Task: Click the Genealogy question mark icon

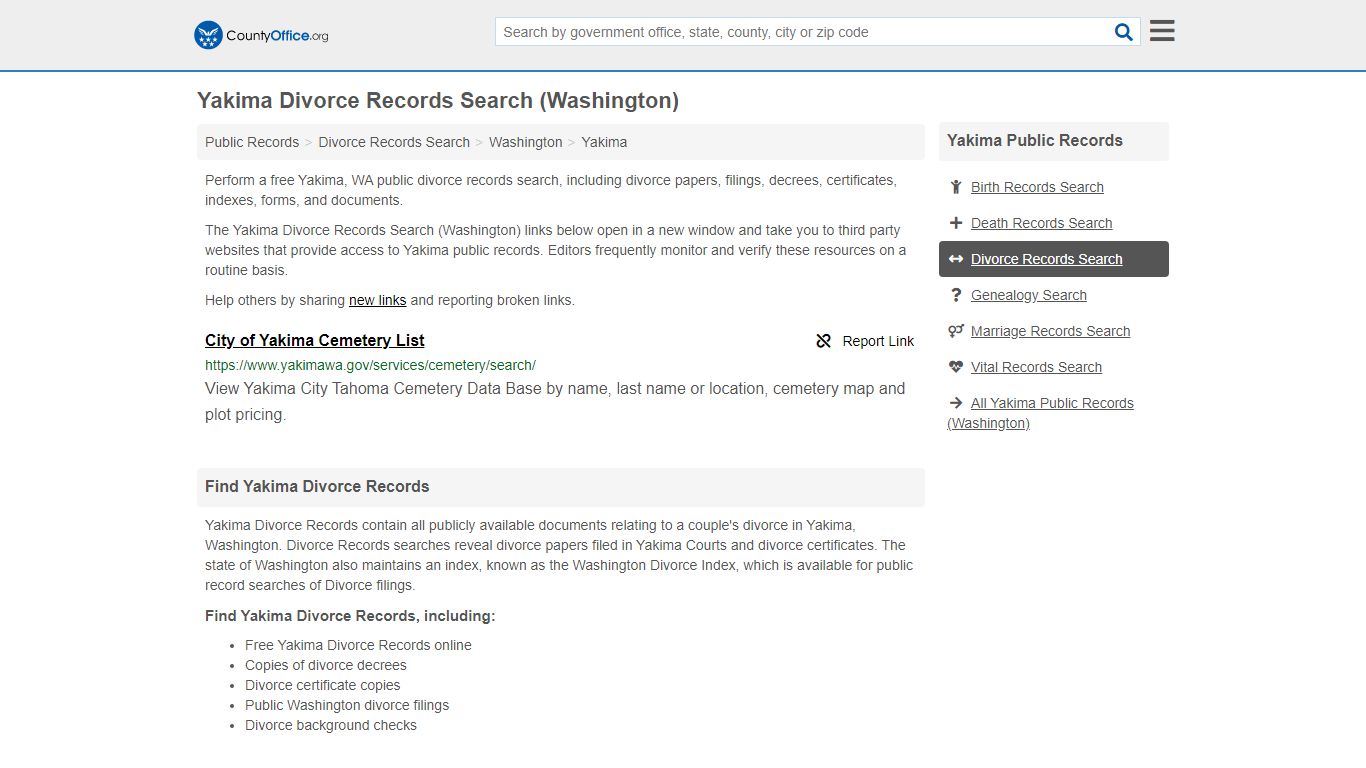Action: (x=956, y=295)
